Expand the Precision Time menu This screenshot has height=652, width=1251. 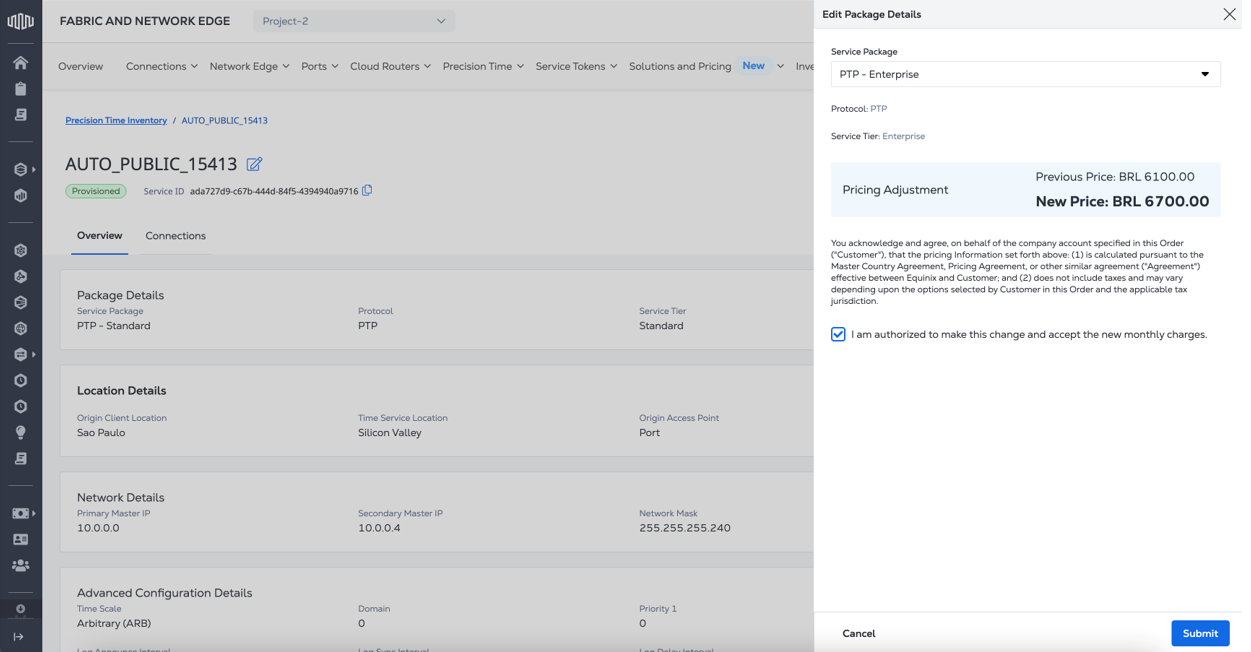(x=483, y=66)
